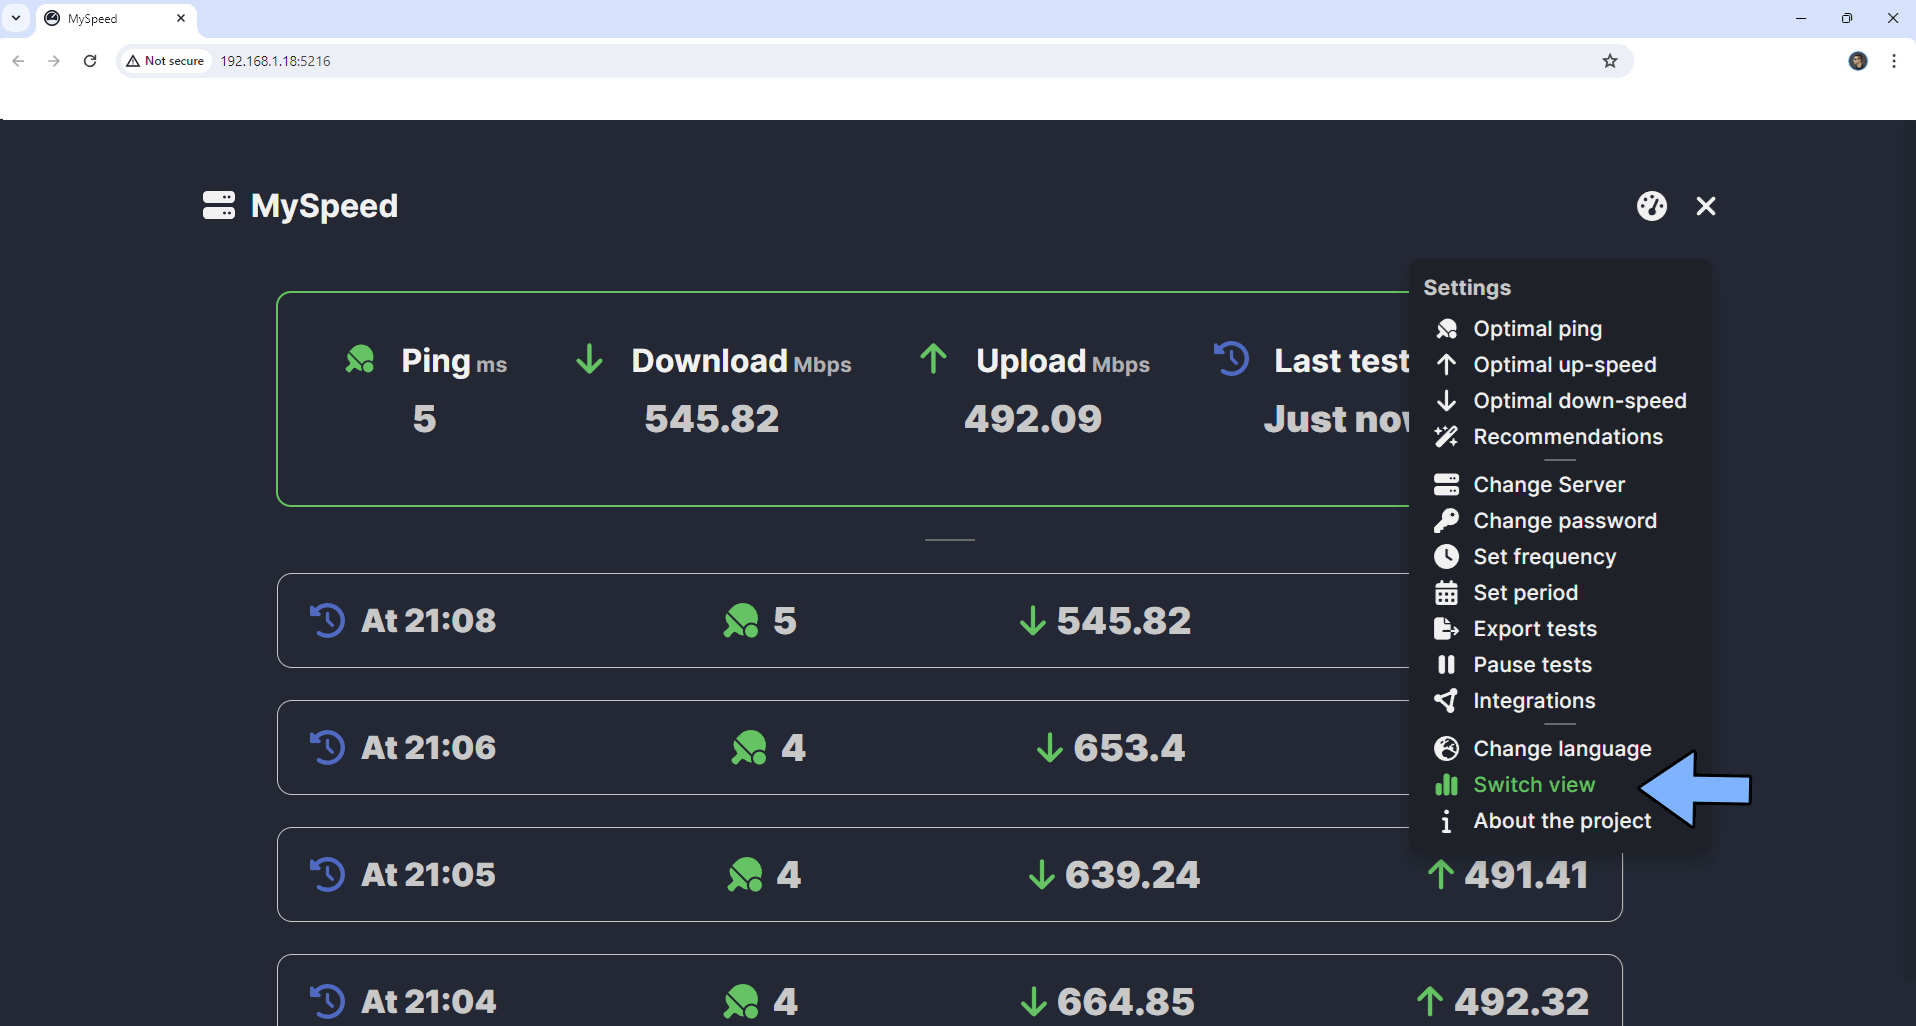The width and height of the screenshot is (1916, 1026).
Task: Go back in browser history
Action: 18,61
